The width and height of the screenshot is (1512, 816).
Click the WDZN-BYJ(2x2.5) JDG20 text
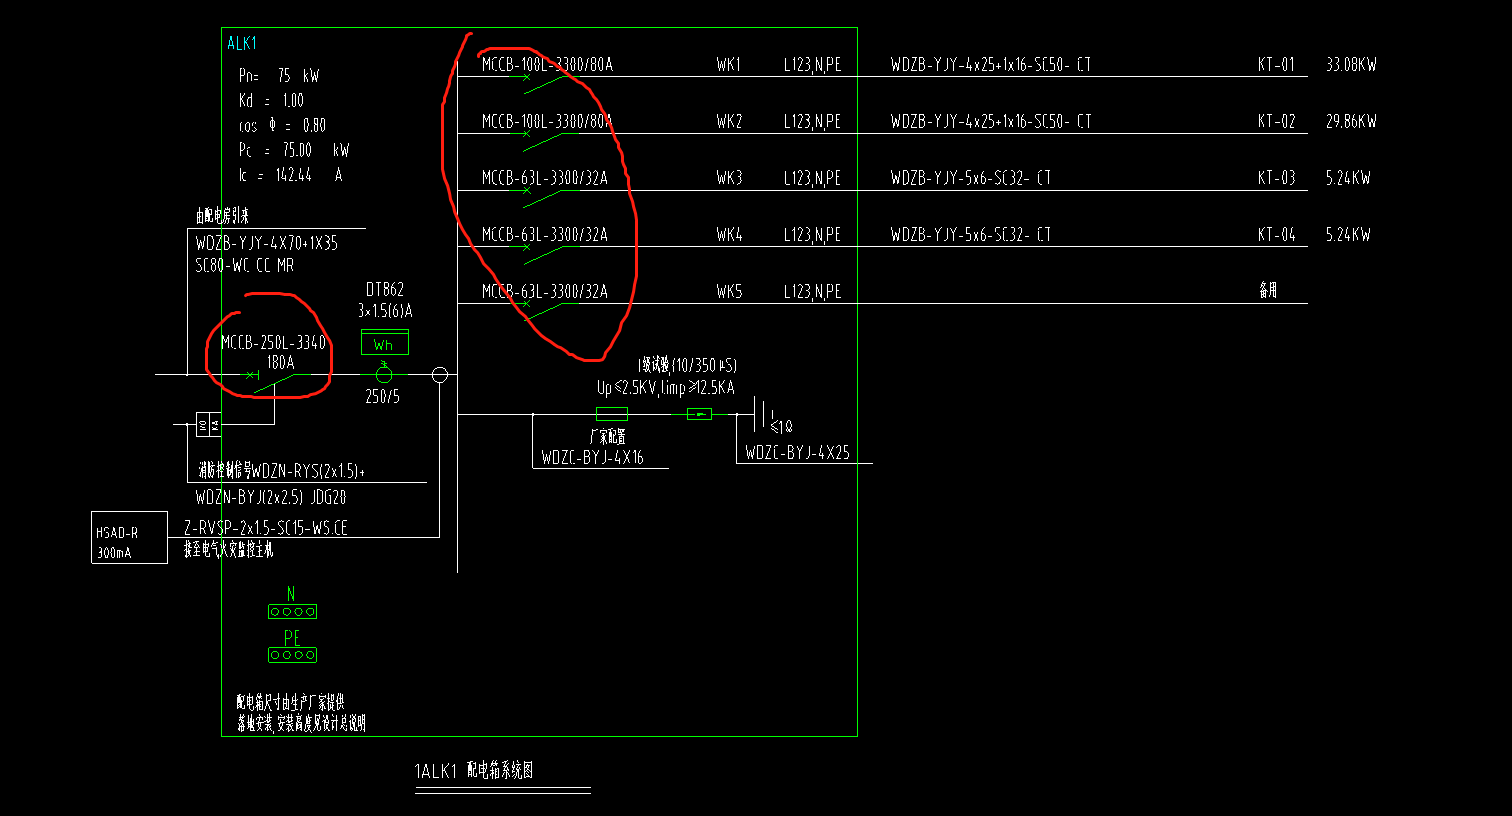coord(271,497)
